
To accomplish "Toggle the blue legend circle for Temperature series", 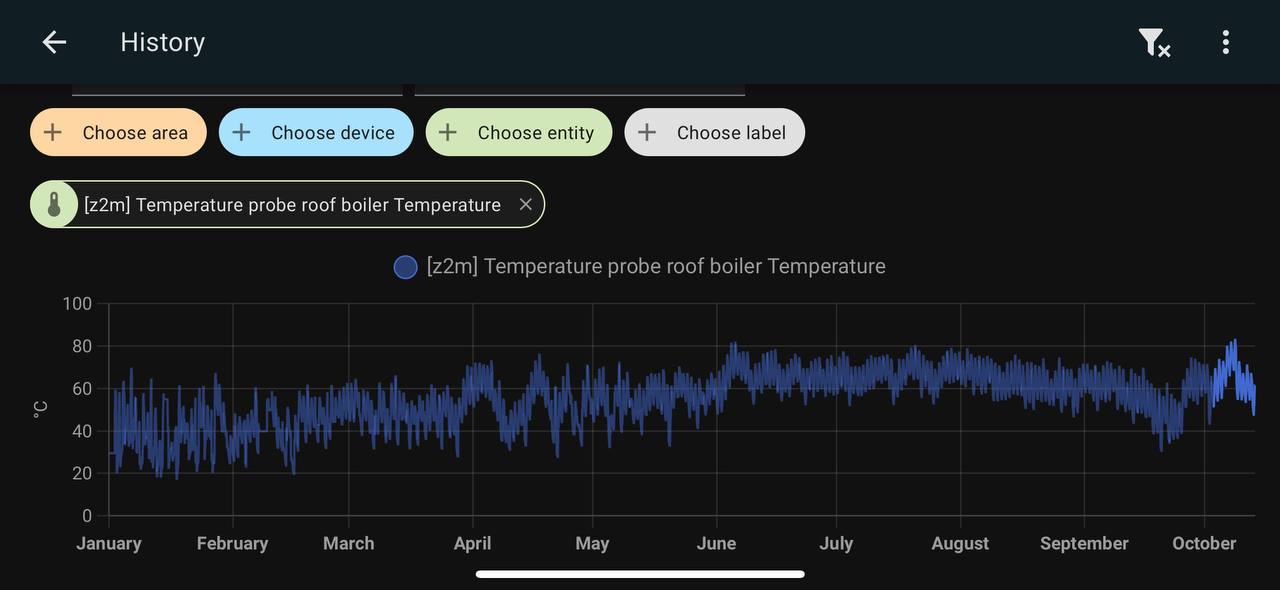I will (405, 267).
